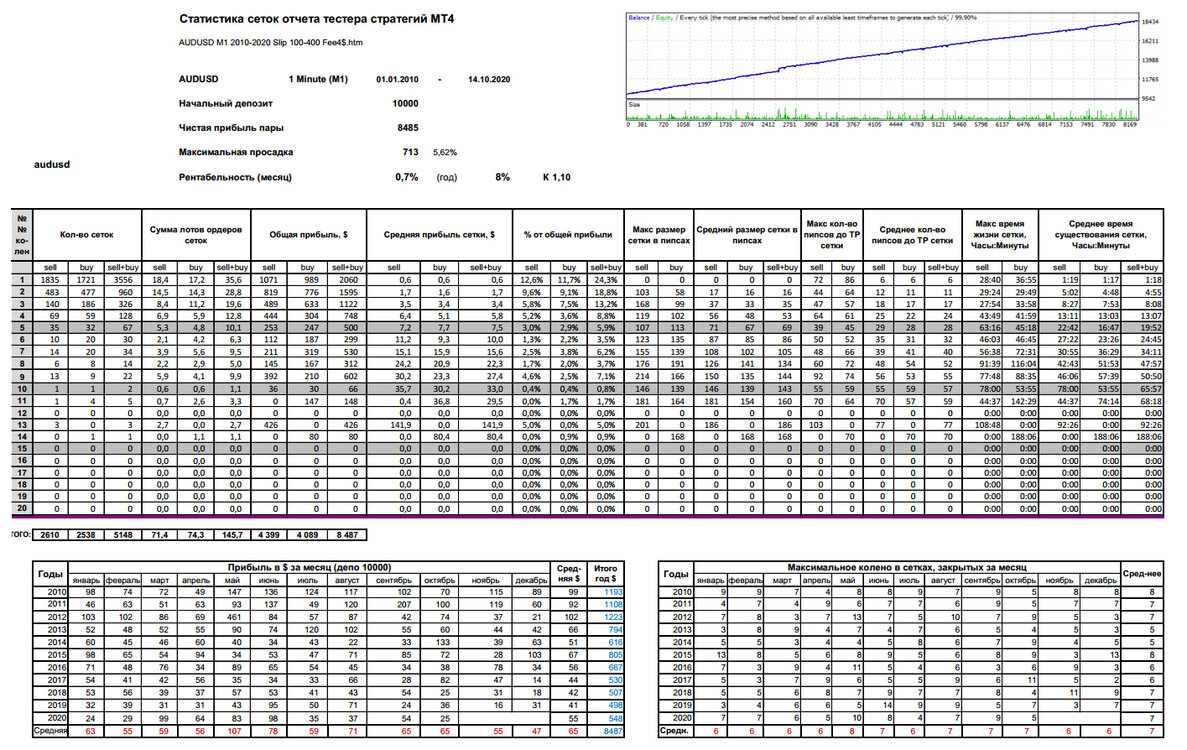Viewport: 1187px width, 750px height.
Task: Click 'Макс время жизни сетки' header
Action: coord(1001,235)
